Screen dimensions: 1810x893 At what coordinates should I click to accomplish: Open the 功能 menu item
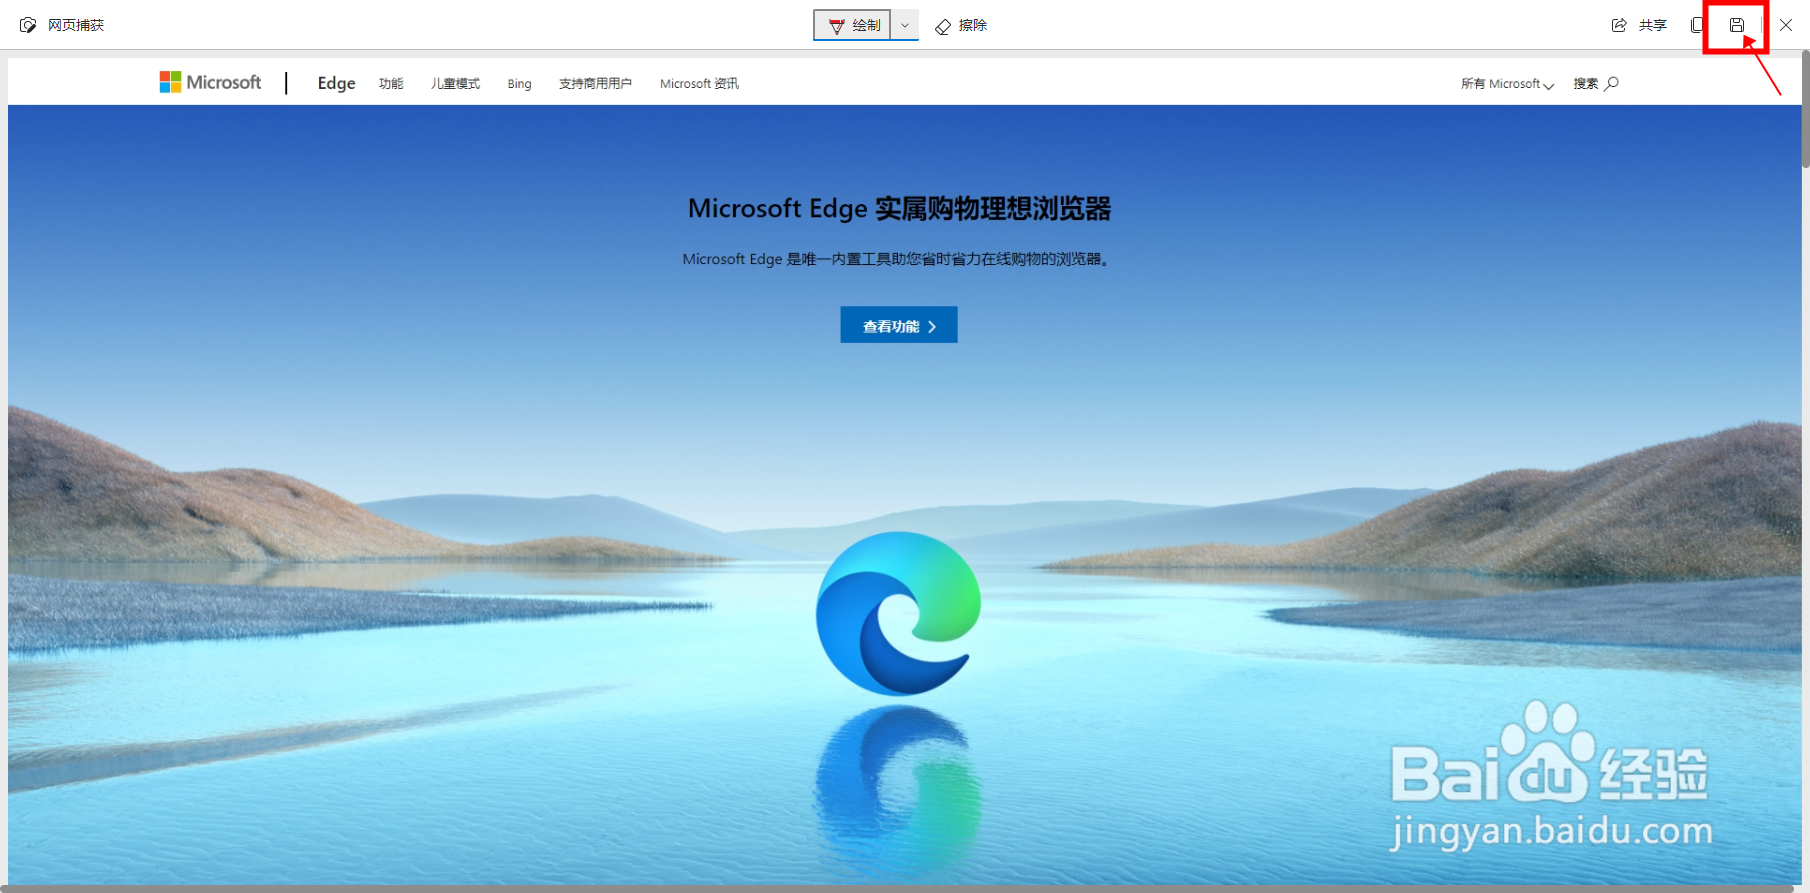pos(391,84)
